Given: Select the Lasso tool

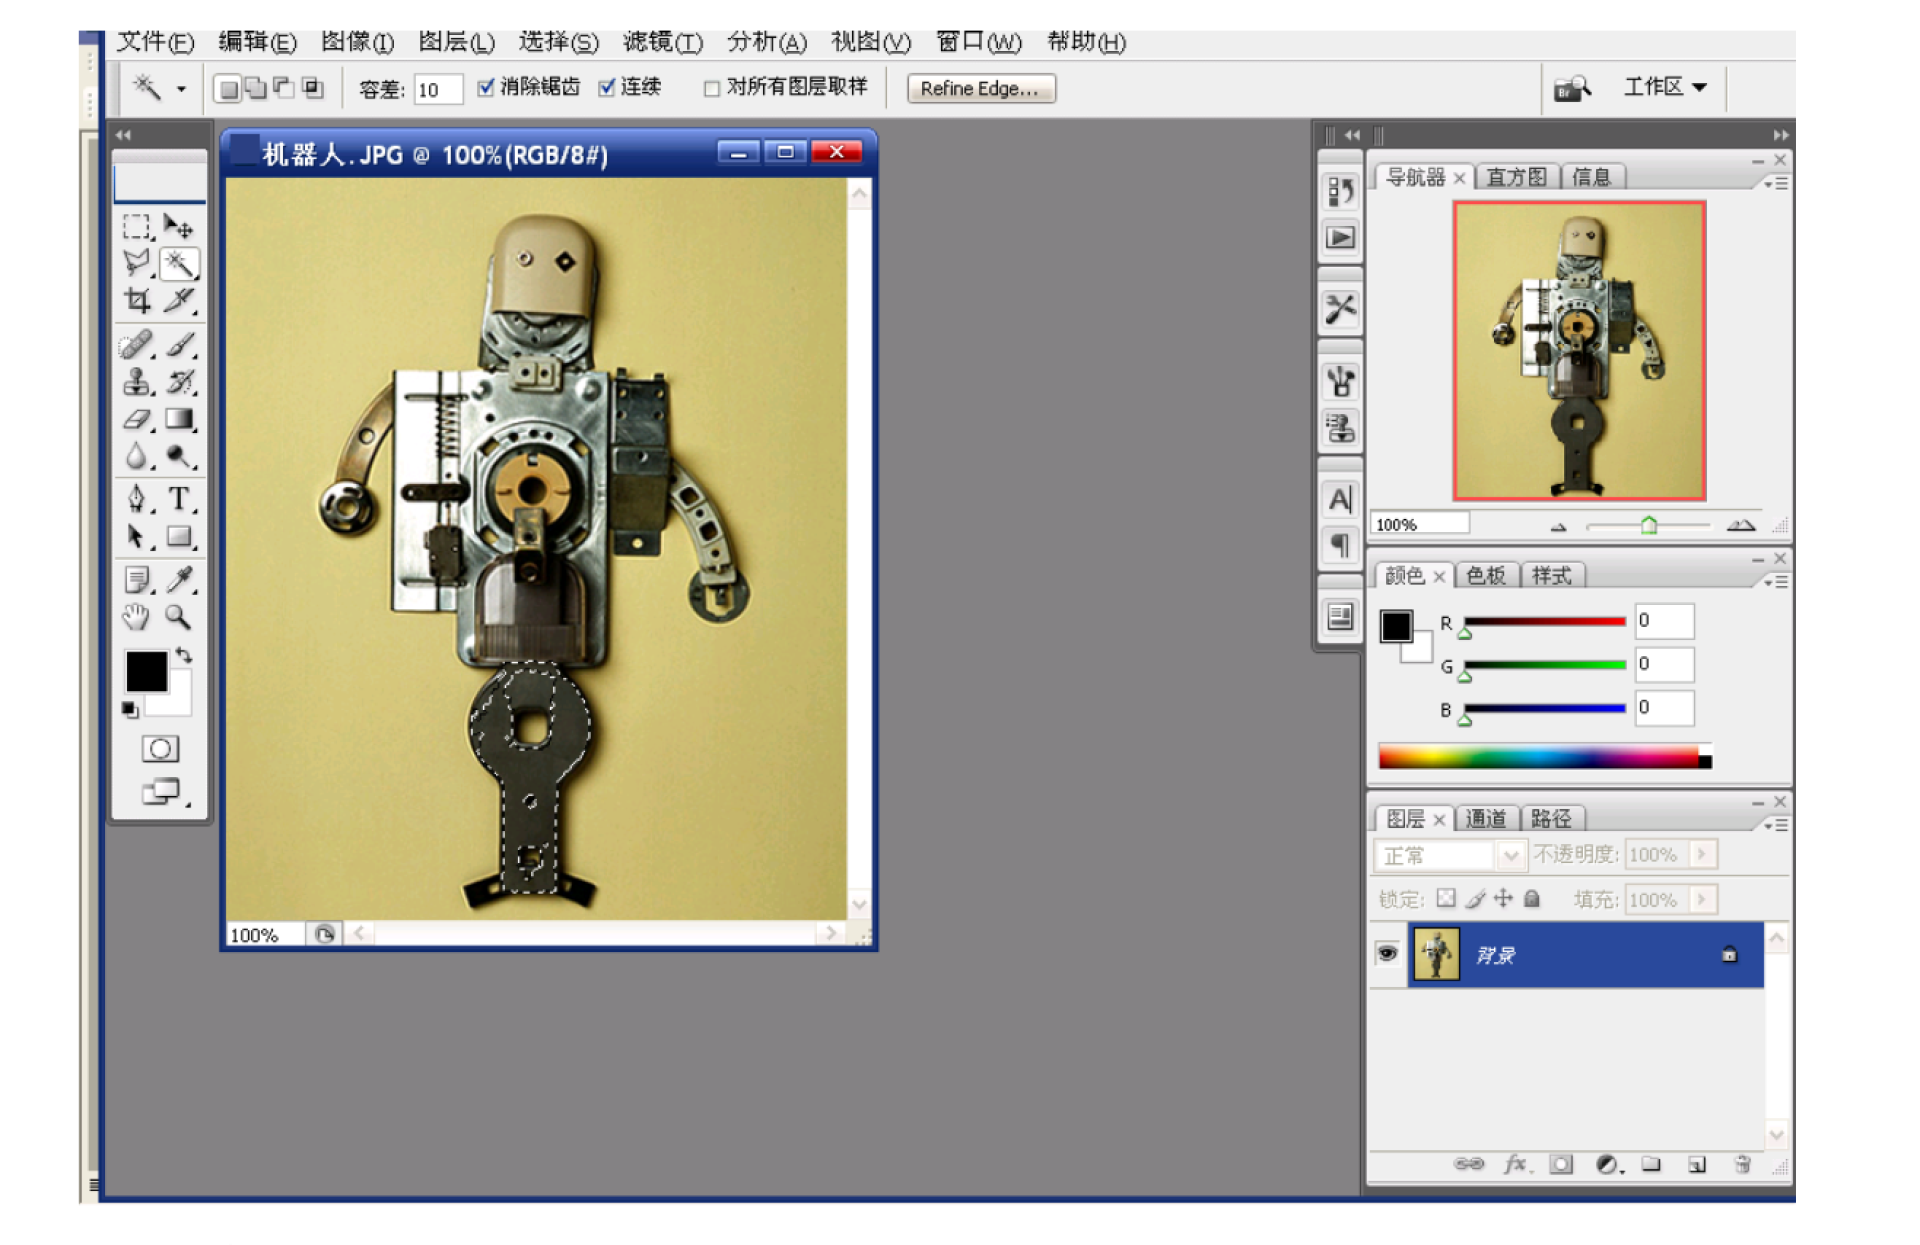Looking at the screenshot, I should point(136,263).
